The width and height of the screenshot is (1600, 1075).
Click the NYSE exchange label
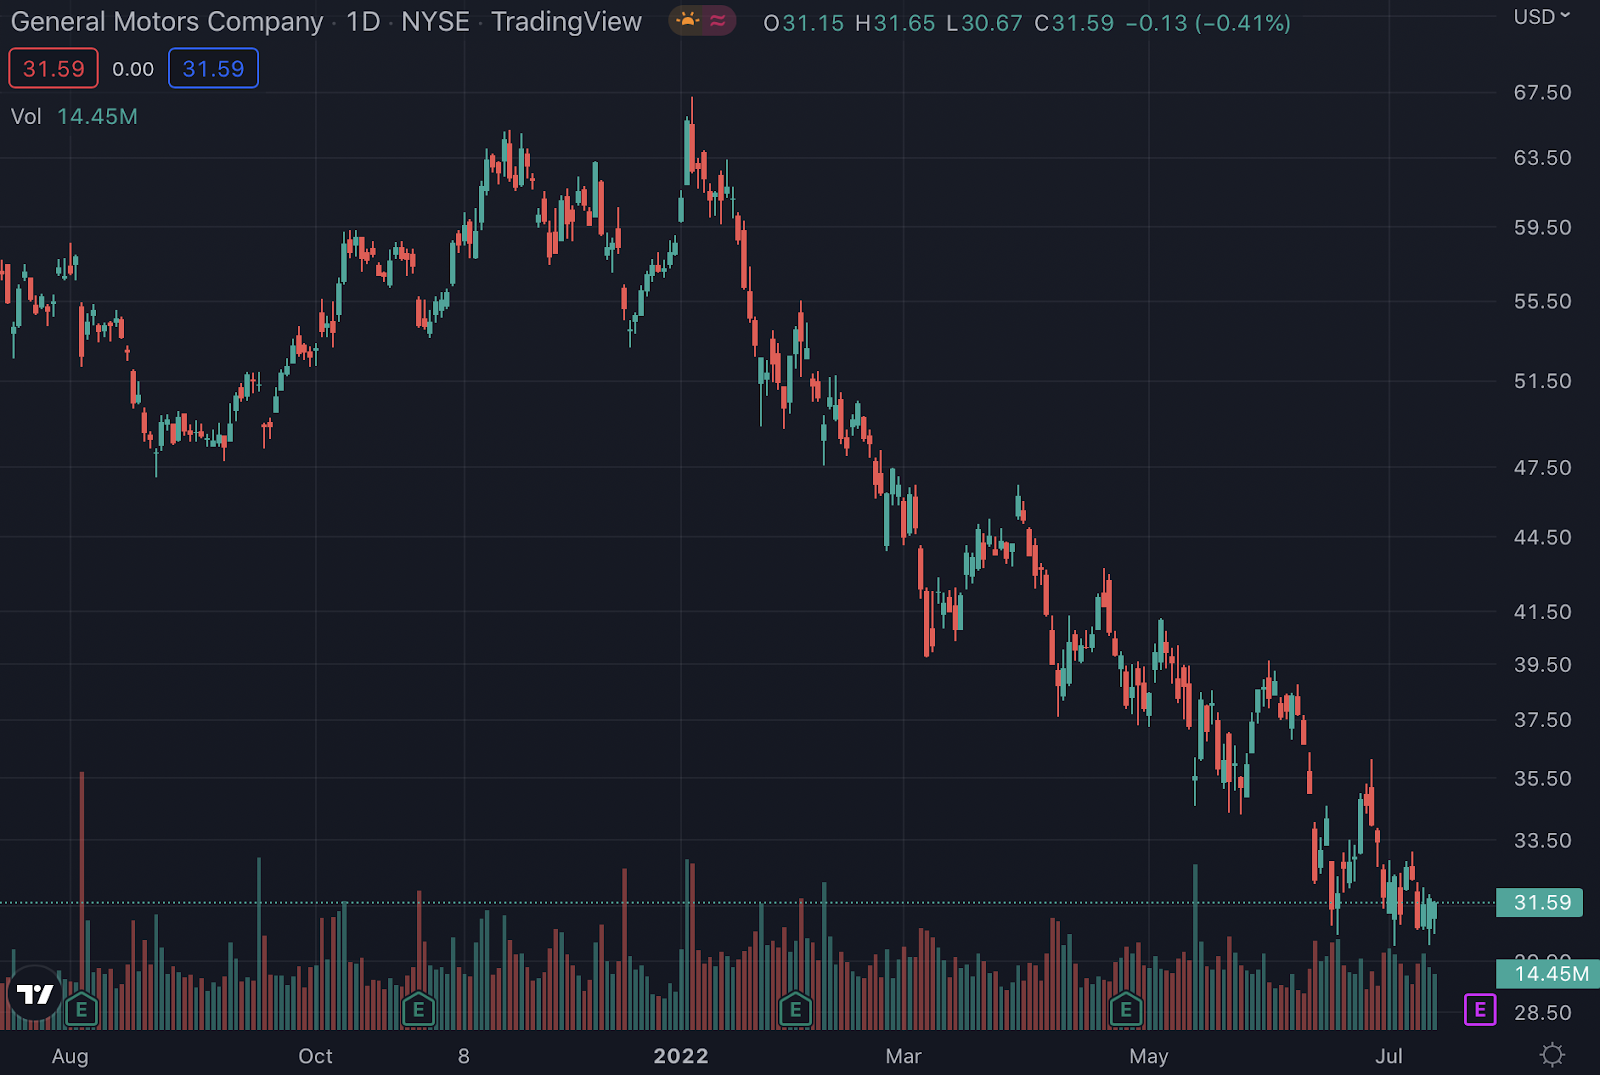tap(435, 22)
